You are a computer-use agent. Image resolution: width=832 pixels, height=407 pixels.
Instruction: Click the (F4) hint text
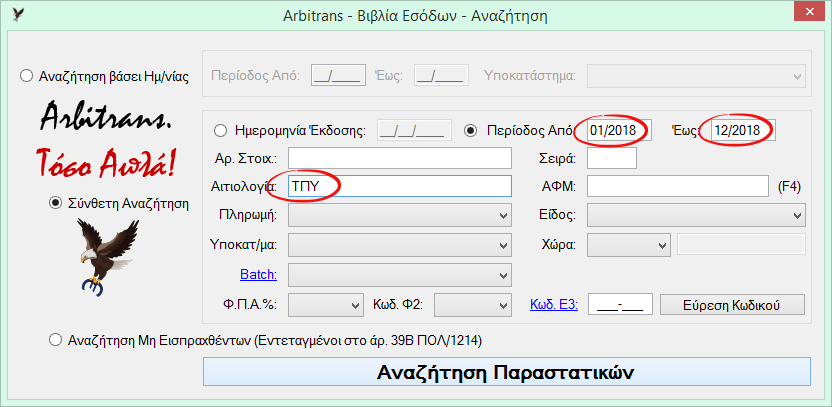pos(789,187)
